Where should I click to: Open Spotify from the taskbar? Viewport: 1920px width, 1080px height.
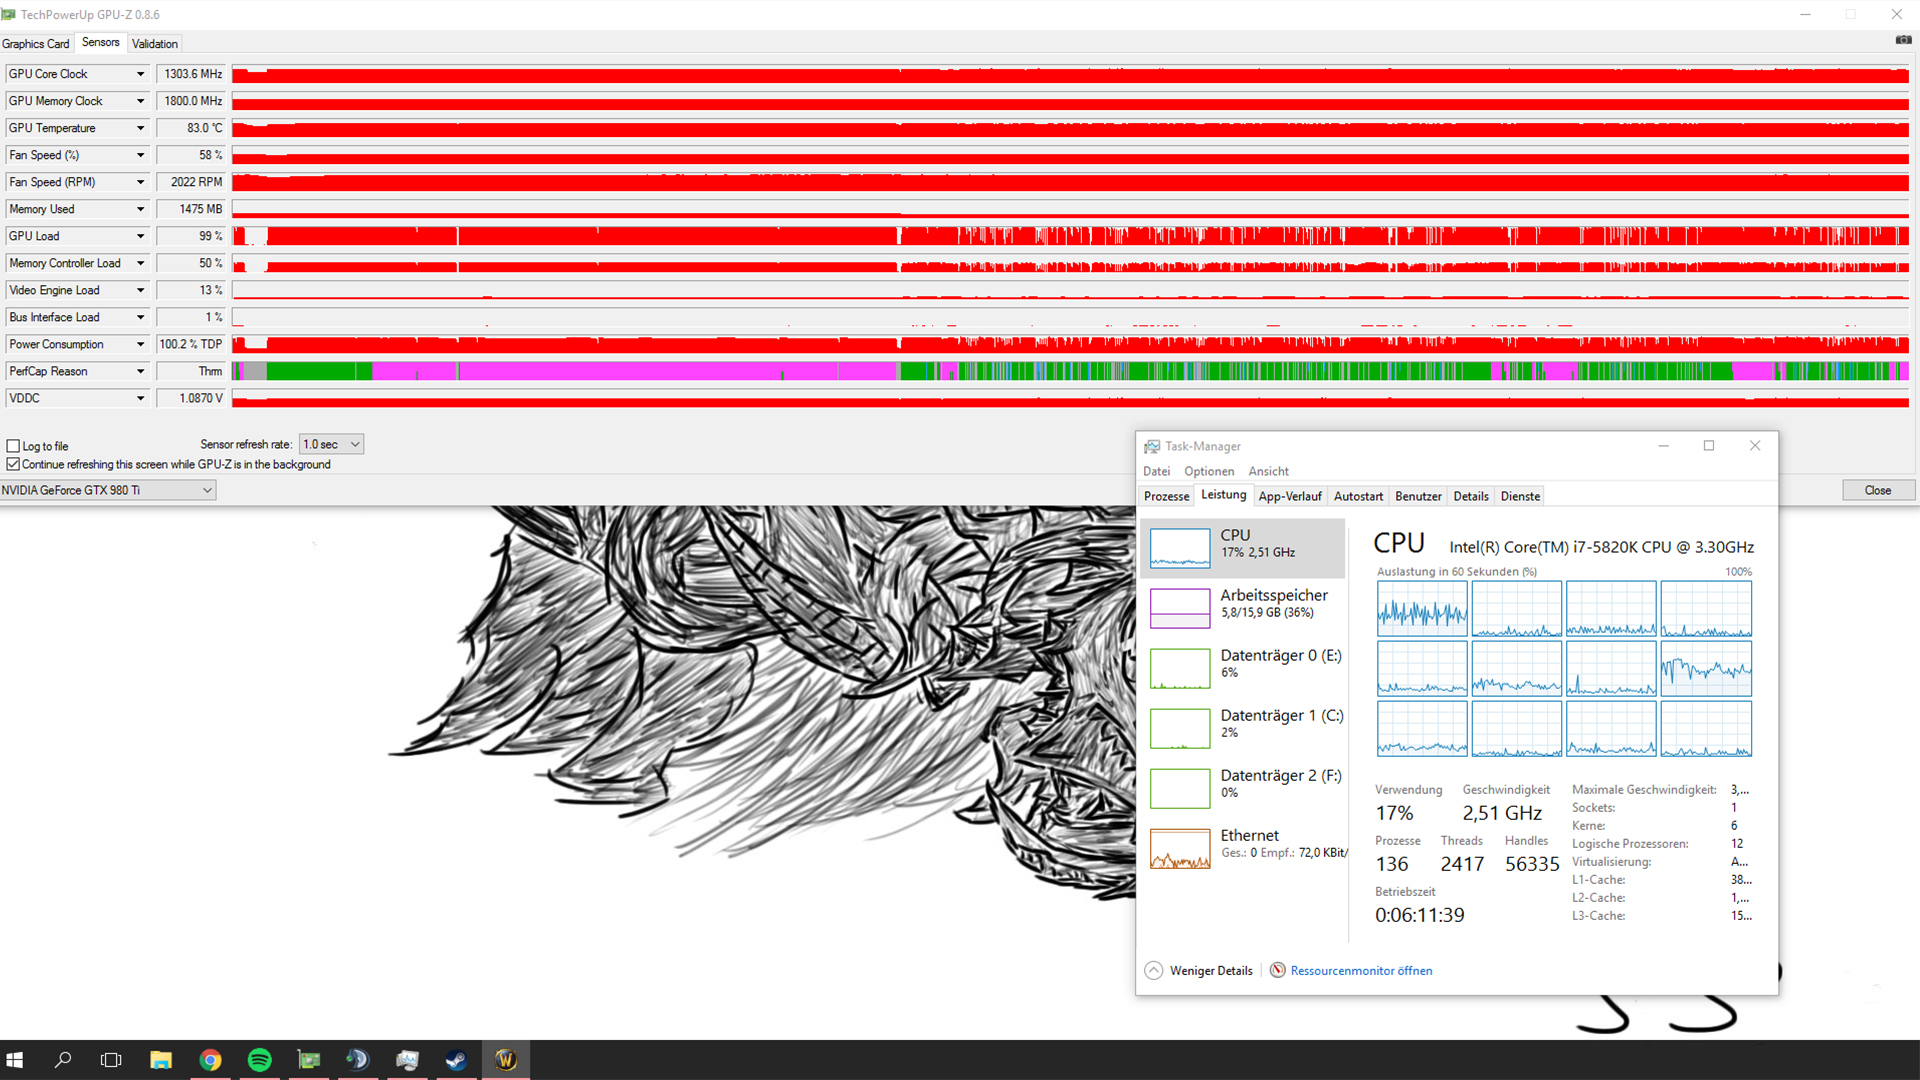(x=259, y=1060)
